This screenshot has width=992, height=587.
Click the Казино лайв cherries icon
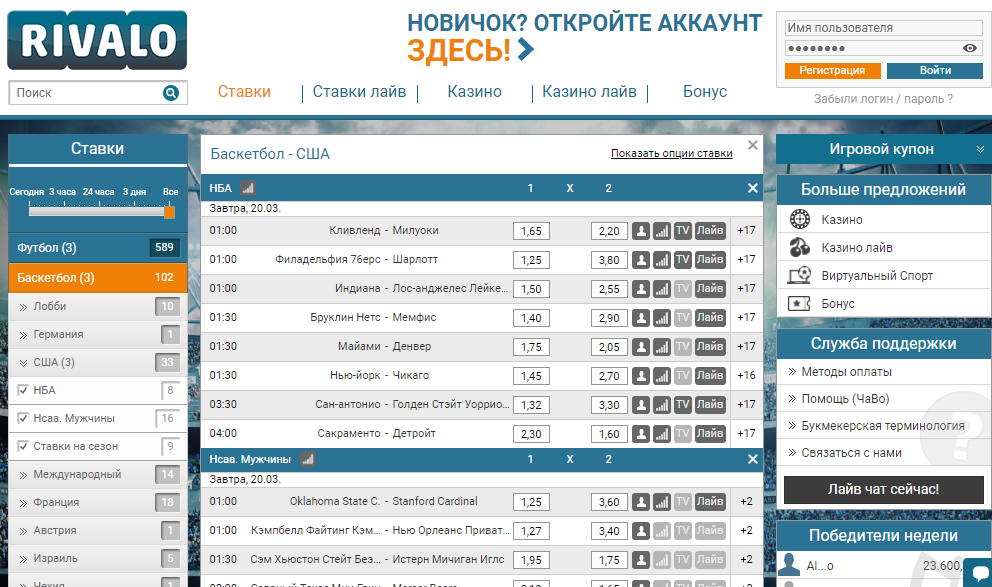800,247
